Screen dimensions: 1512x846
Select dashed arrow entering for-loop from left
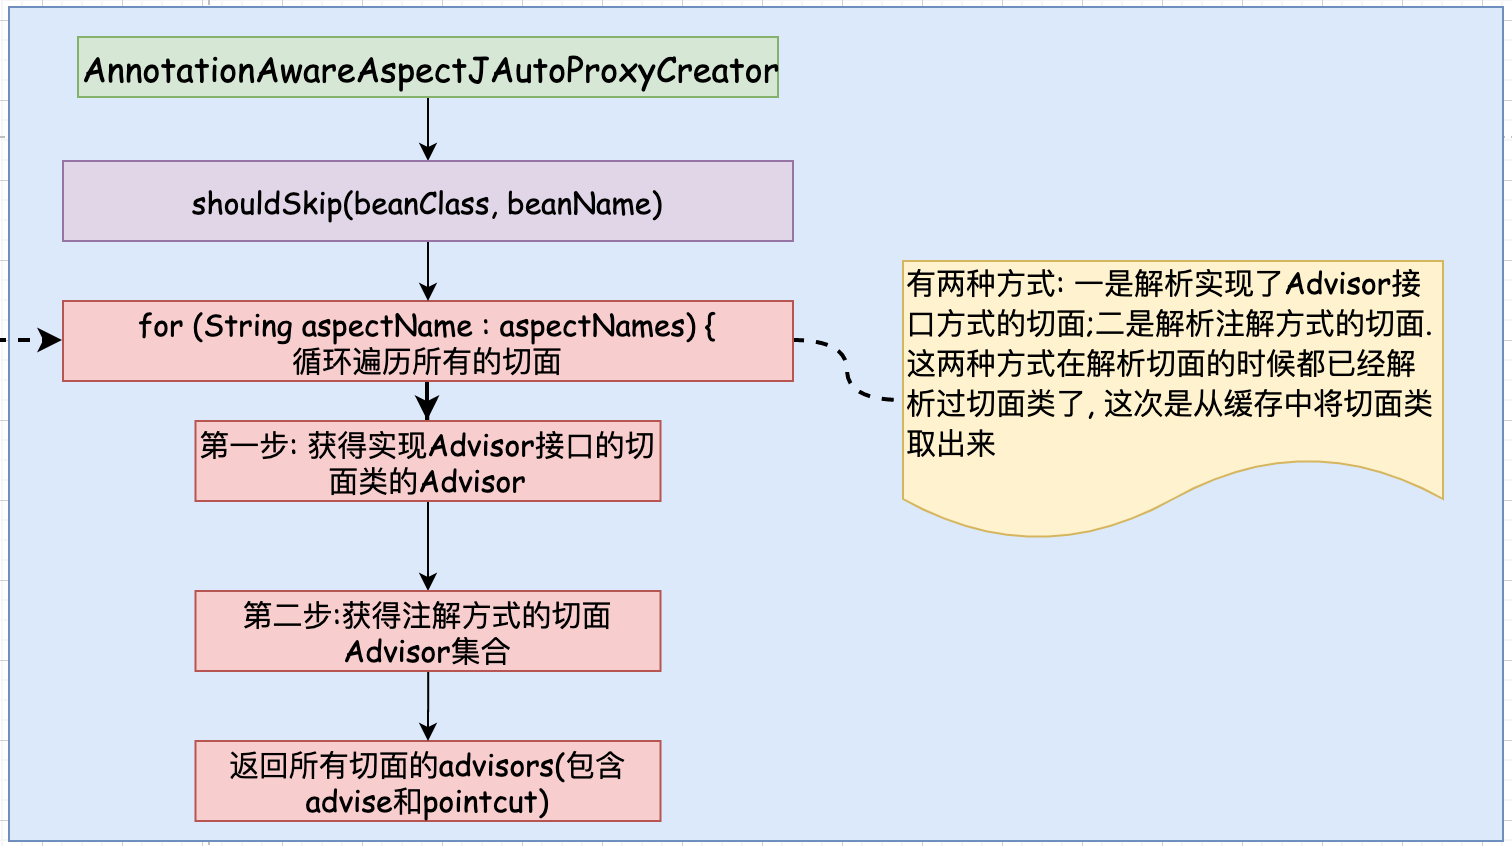point(30,340)
